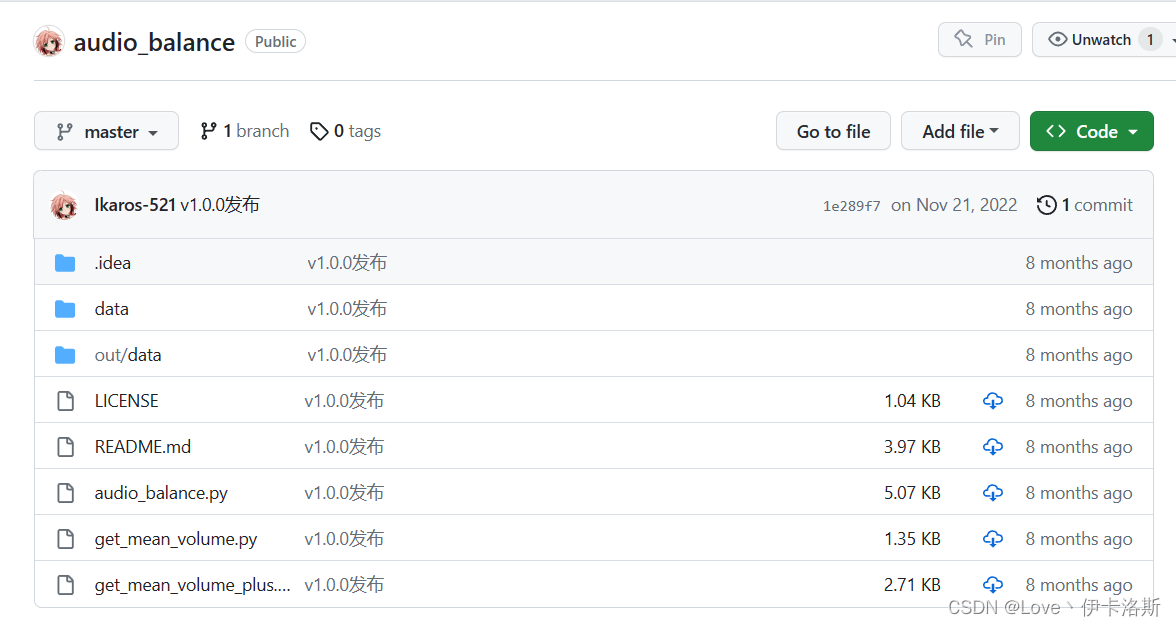View the 0 tags link
This screenshot has width=1176, height=626.
point(346,131)
